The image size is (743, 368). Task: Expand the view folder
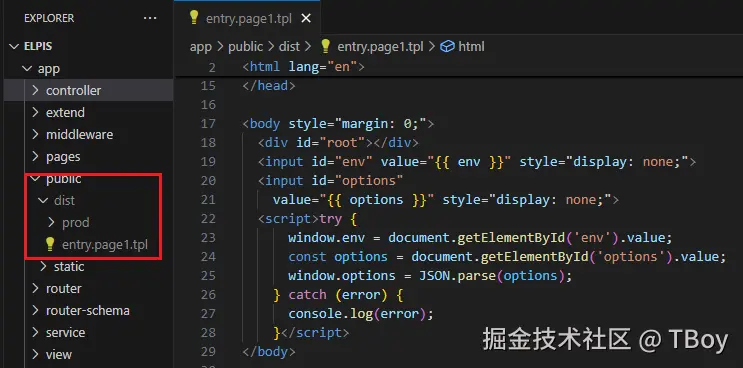click(35, 354)
